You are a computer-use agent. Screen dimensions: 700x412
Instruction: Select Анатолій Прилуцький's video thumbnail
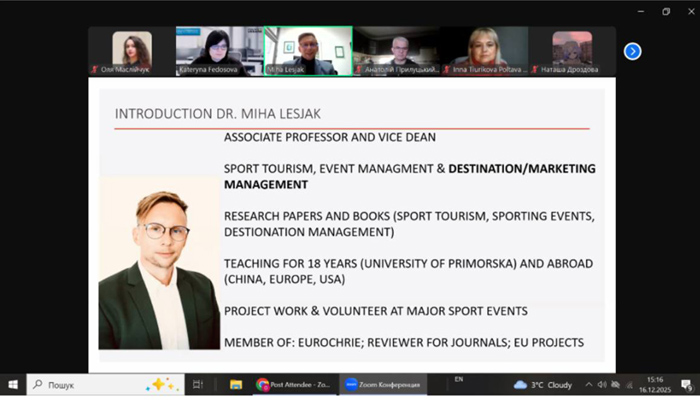(400, 51)
